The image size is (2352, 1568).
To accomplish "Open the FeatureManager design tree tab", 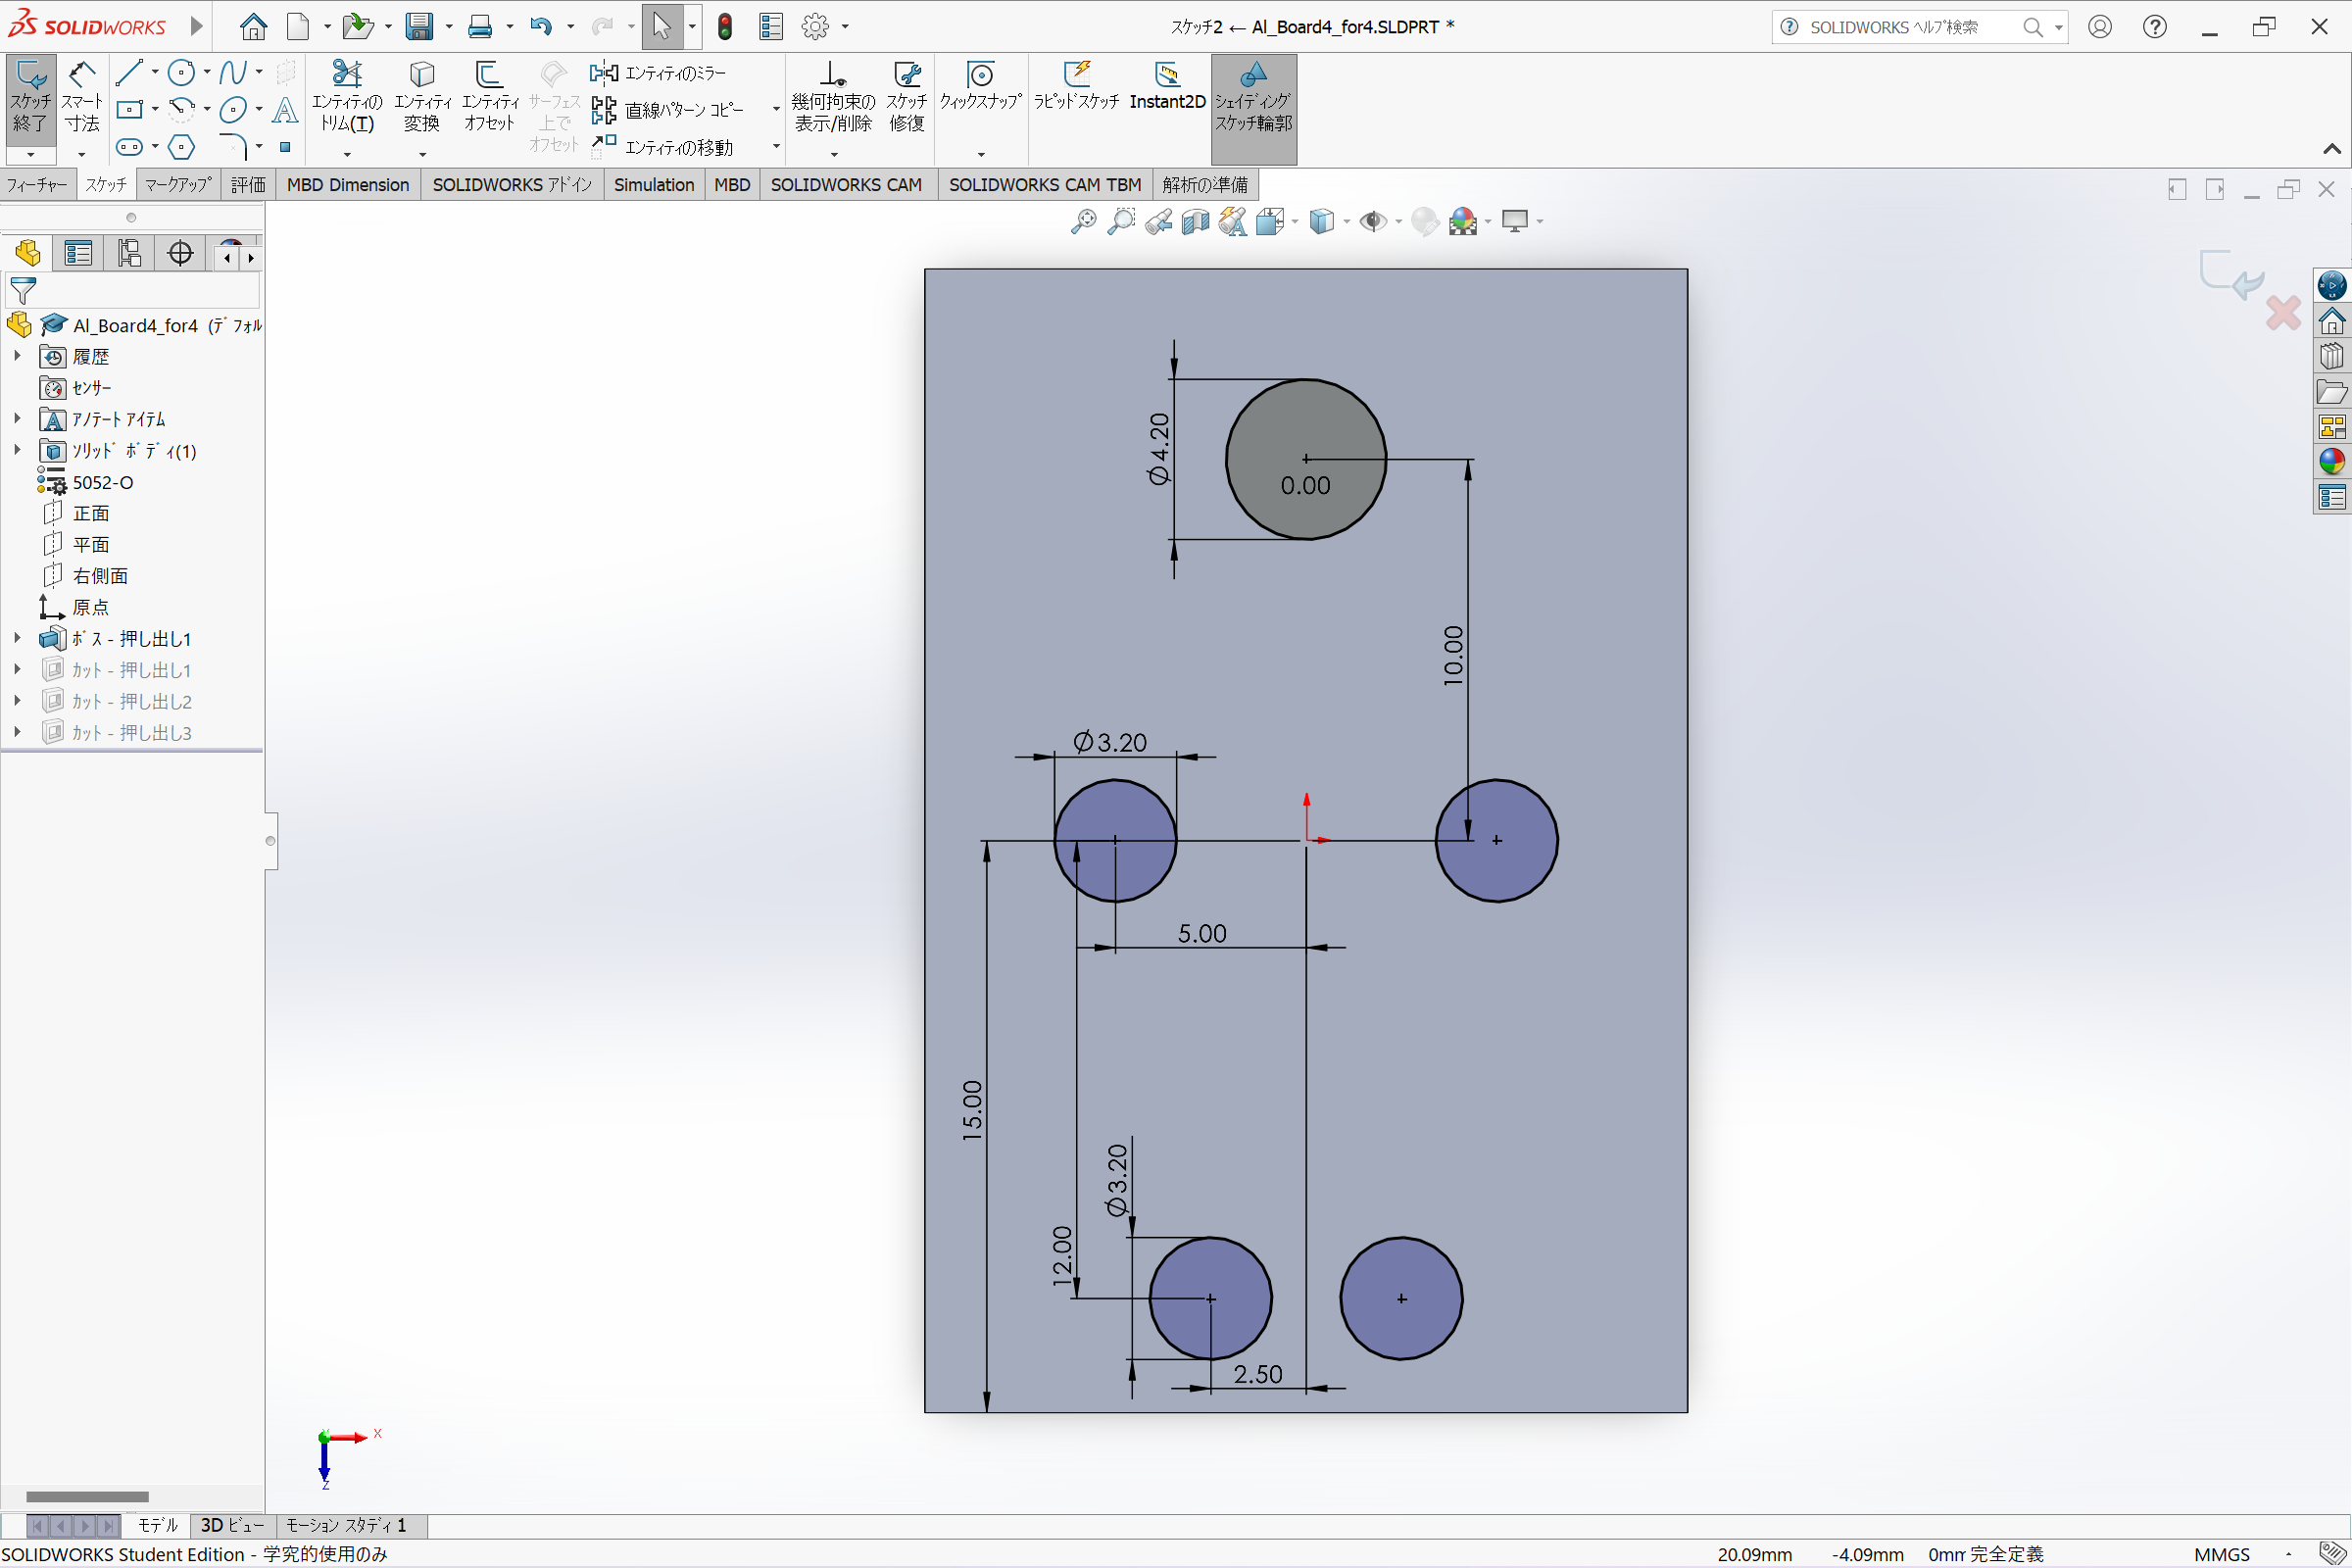I will (x=28, y=253).
